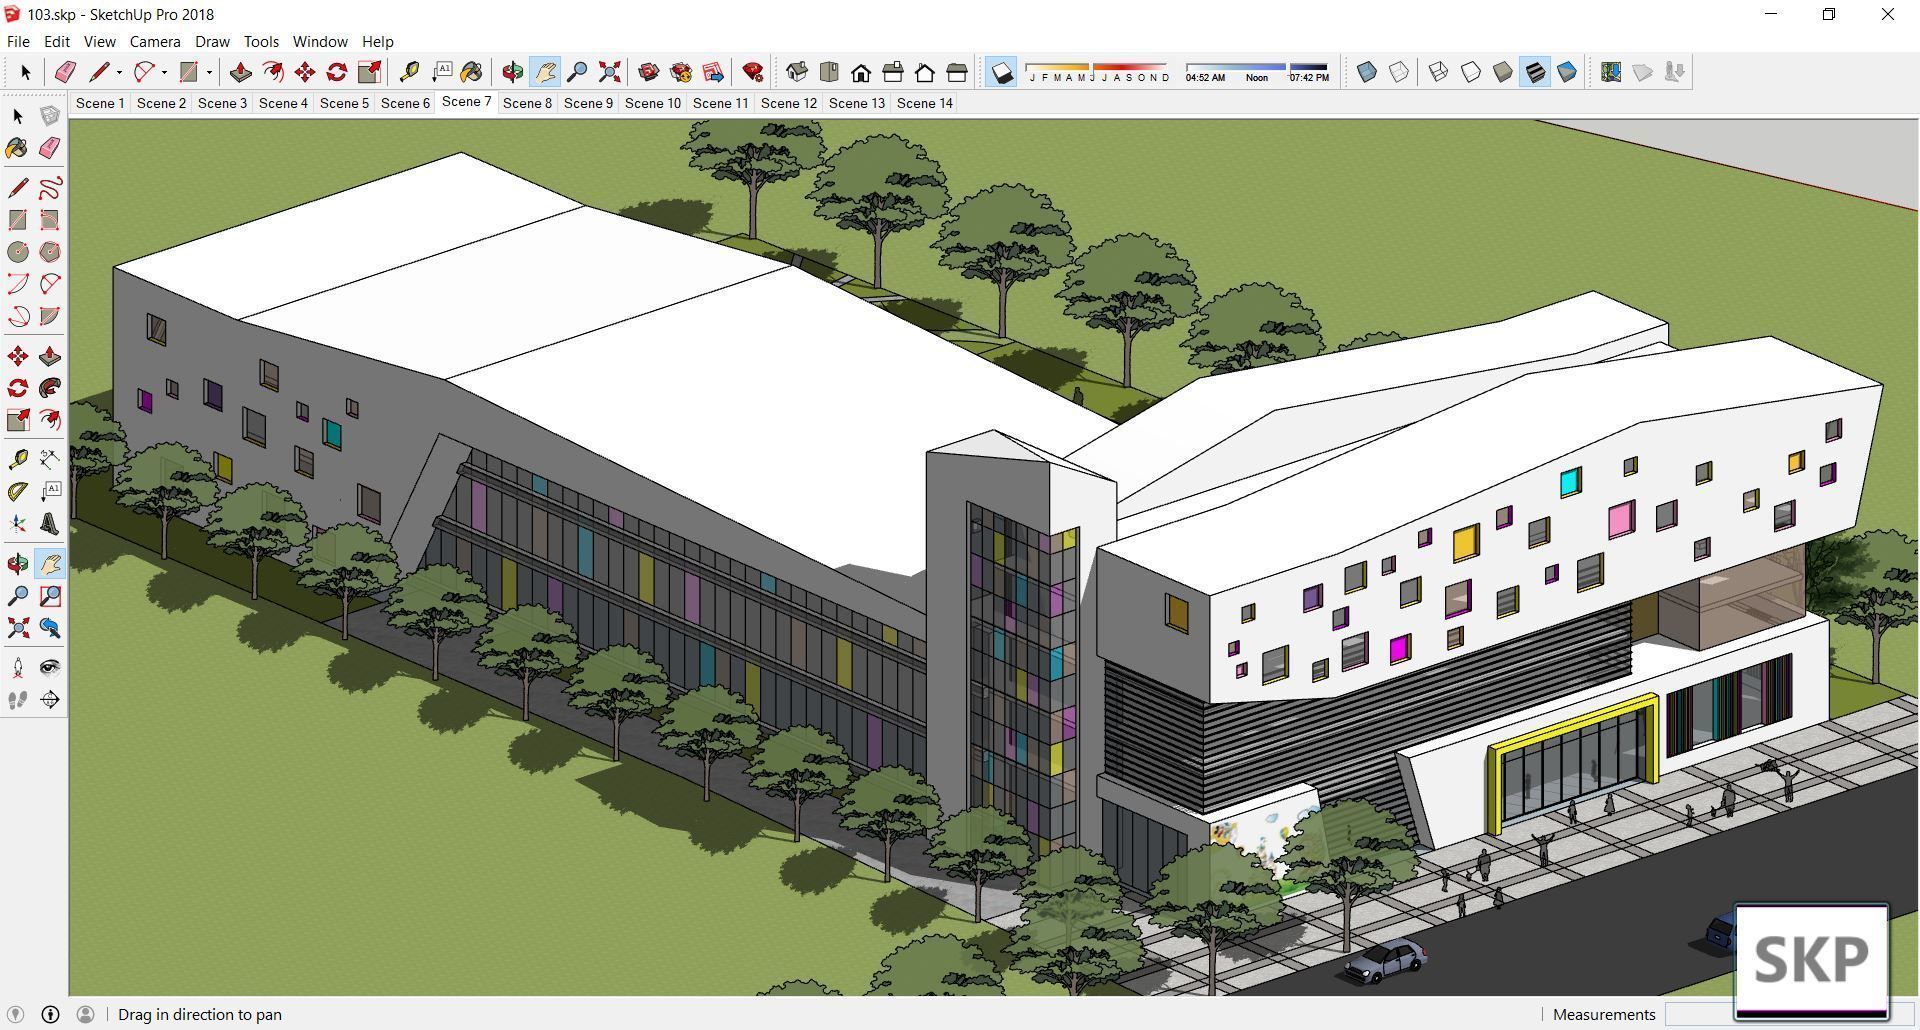1920x1030 pixels.
Task: Select the Paint Bucket tool in left panel
Action: click(18, 148)
